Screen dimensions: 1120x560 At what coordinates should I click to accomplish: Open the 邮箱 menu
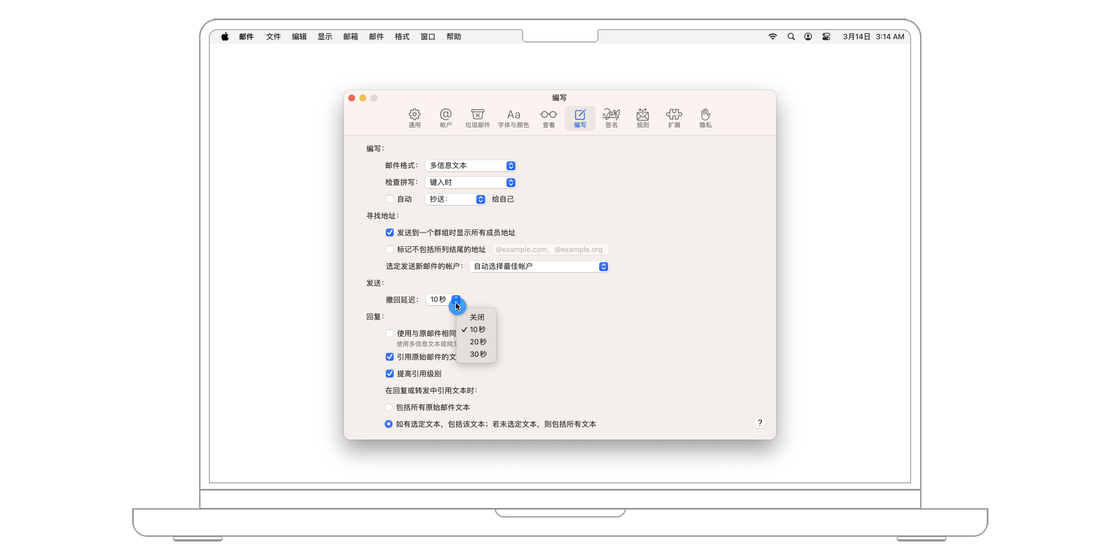click(x=351, y=36)
